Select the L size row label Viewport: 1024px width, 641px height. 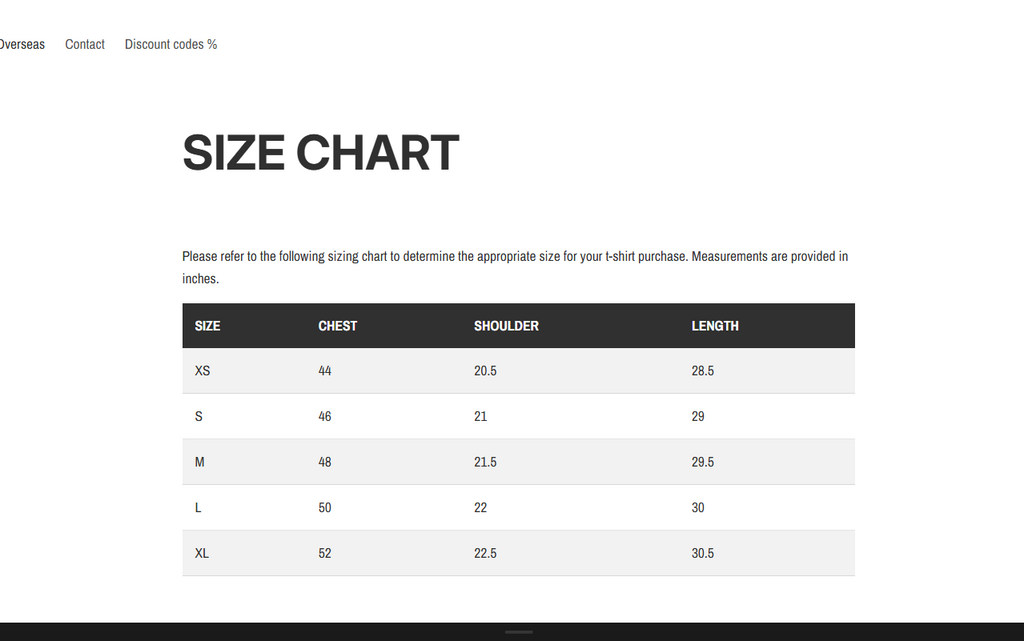[x=198, y=508]
